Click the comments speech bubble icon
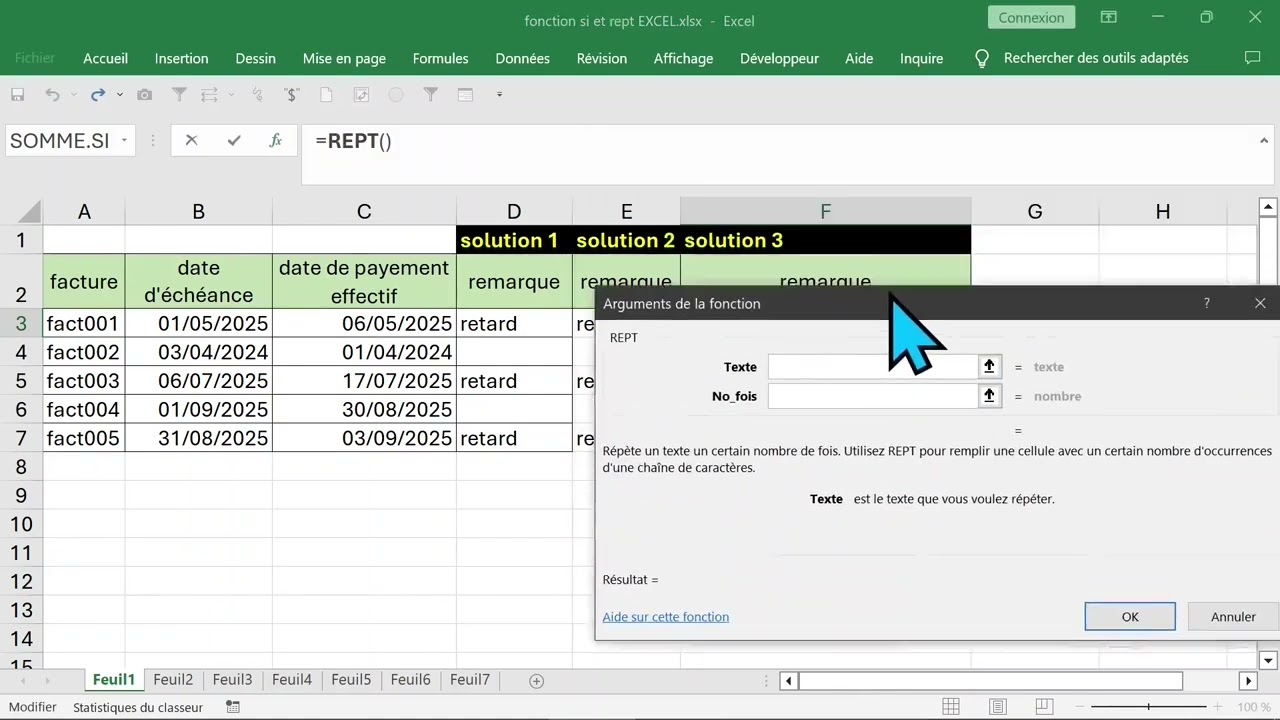Viewport: 1280px width, 720px height. [x=1252, y=58]
